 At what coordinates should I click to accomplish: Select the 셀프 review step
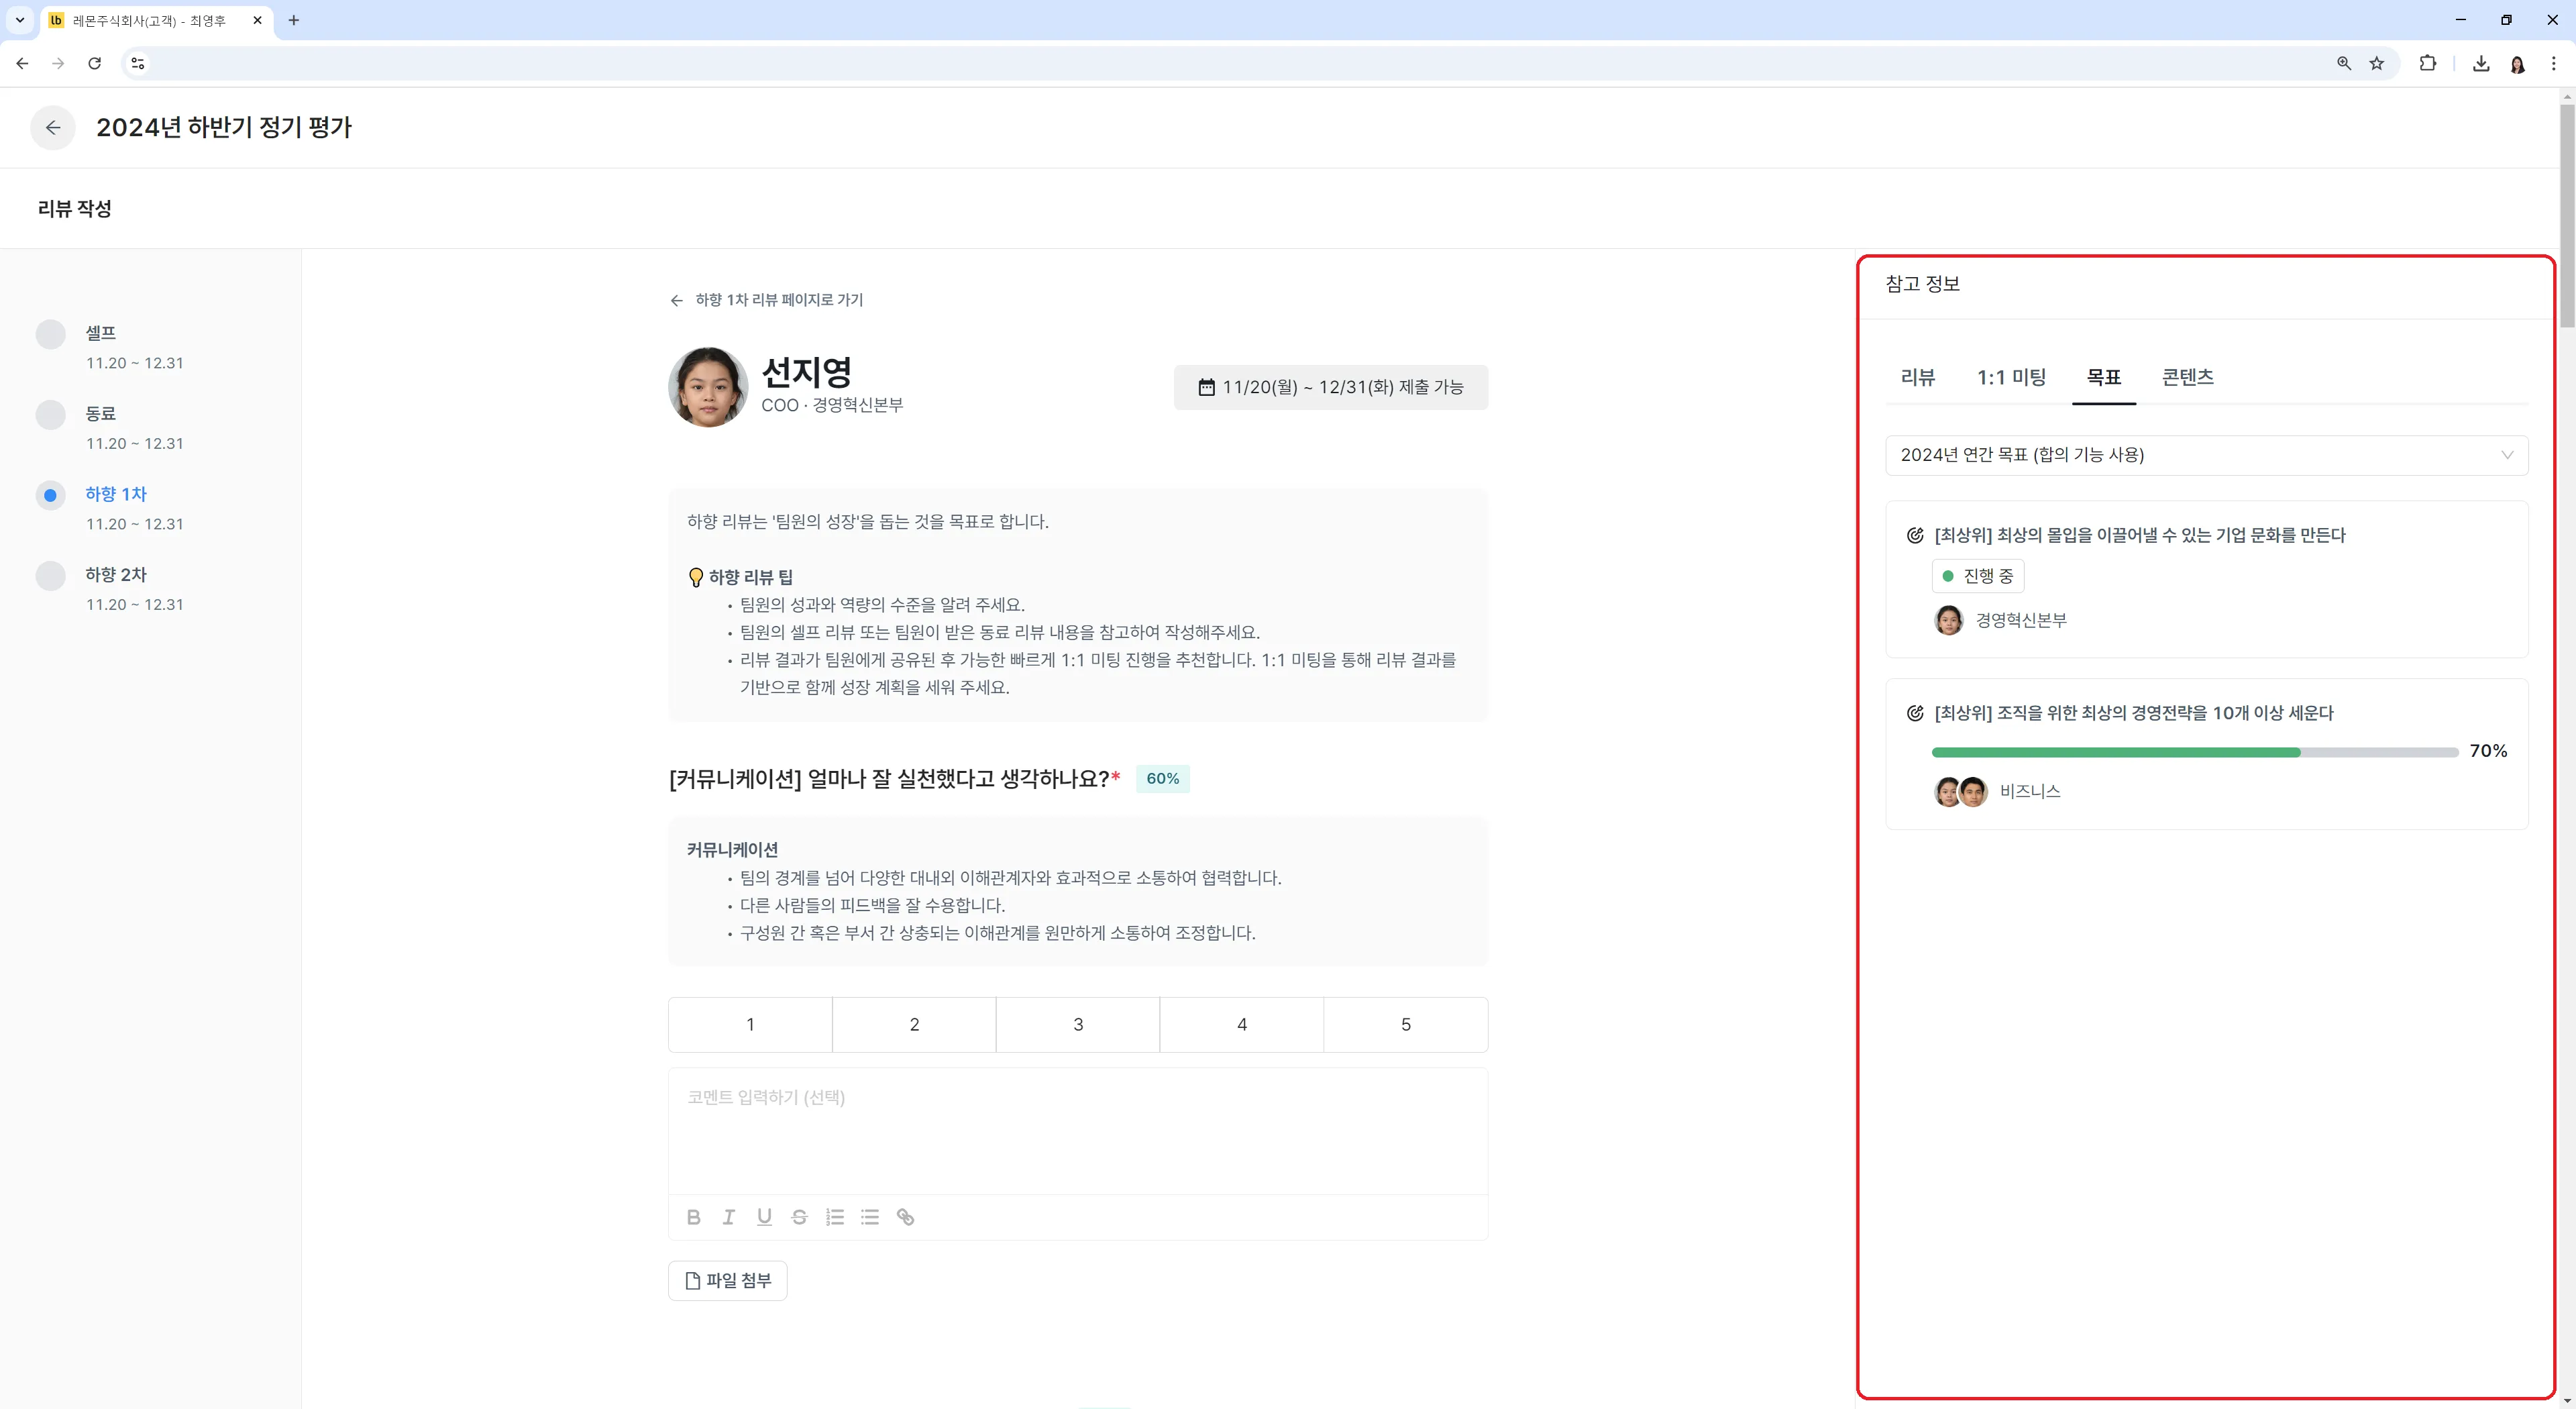[x=110, y=346]
